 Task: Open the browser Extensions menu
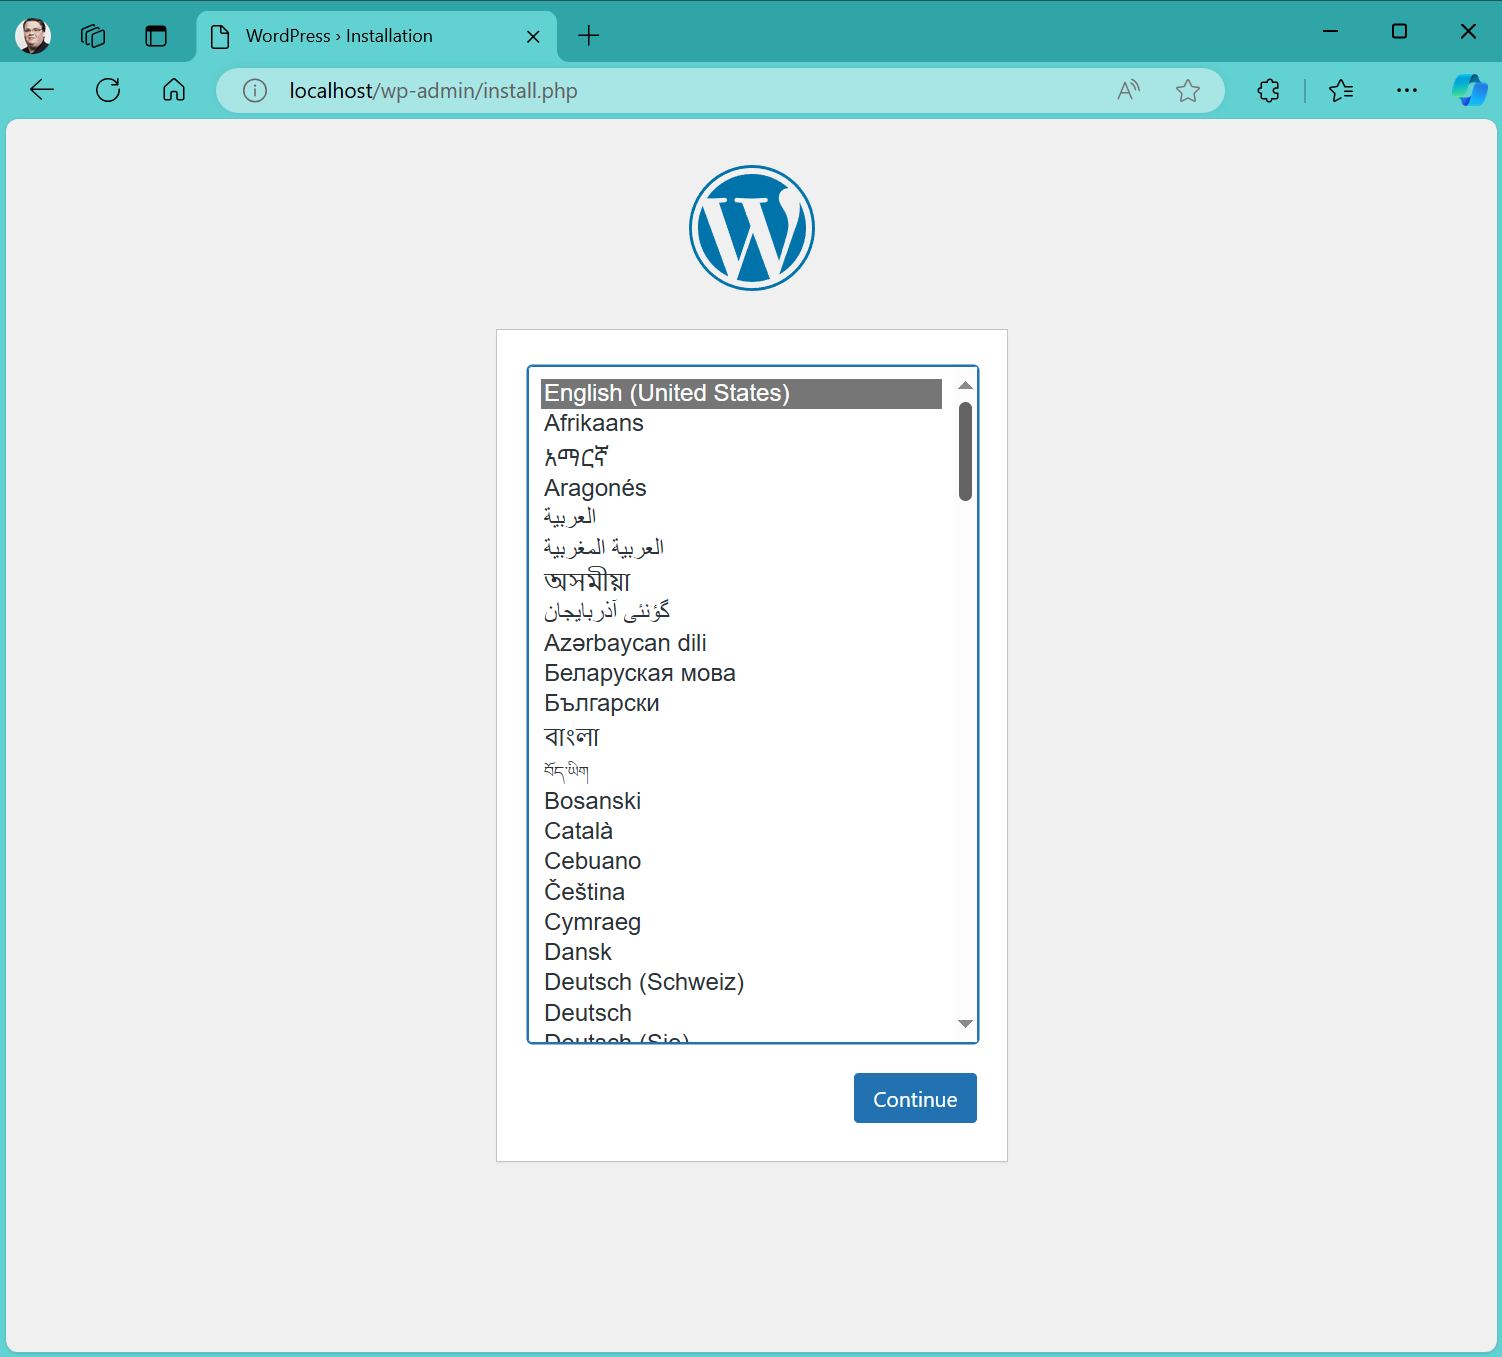[1268, 91]
